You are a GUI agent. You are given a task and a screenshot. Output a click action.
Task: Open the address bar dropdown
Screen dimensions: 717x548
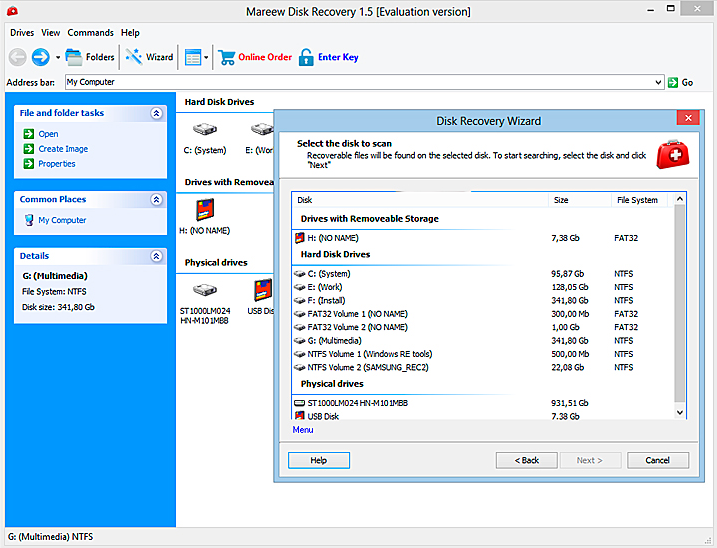tap(658, 82)
